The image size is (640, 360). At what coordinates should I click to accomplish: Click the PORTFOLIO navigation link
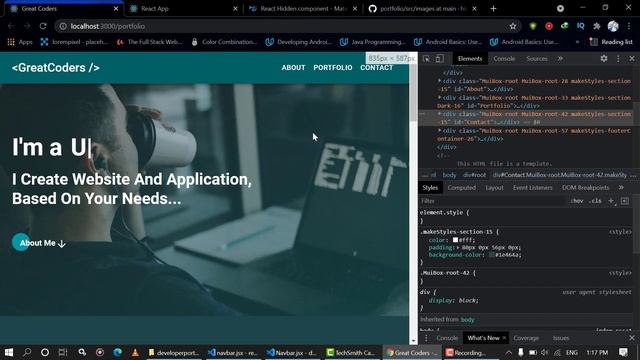pyautogui.click(x=333, y=68)
